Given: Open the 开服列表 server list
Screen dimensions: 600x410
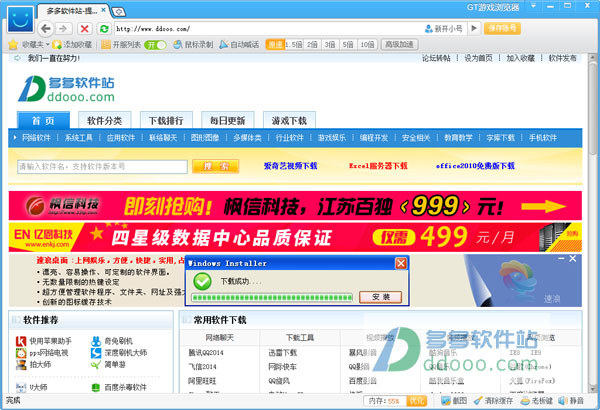Looking at the screenshot, I should (121, 45).
